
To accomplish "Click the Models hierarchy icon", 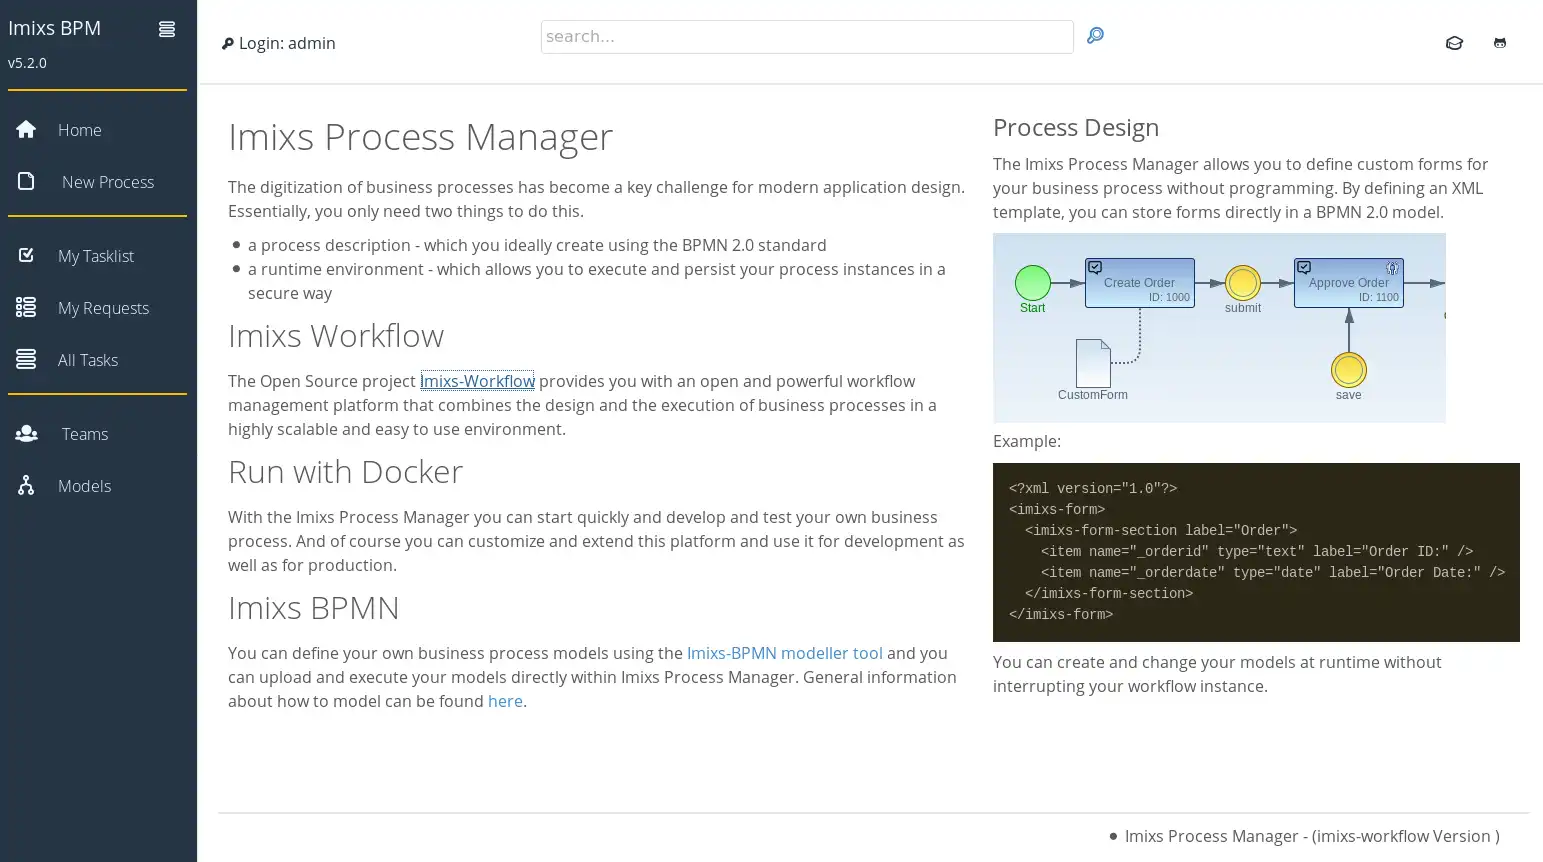I will (x=26, y=486).
